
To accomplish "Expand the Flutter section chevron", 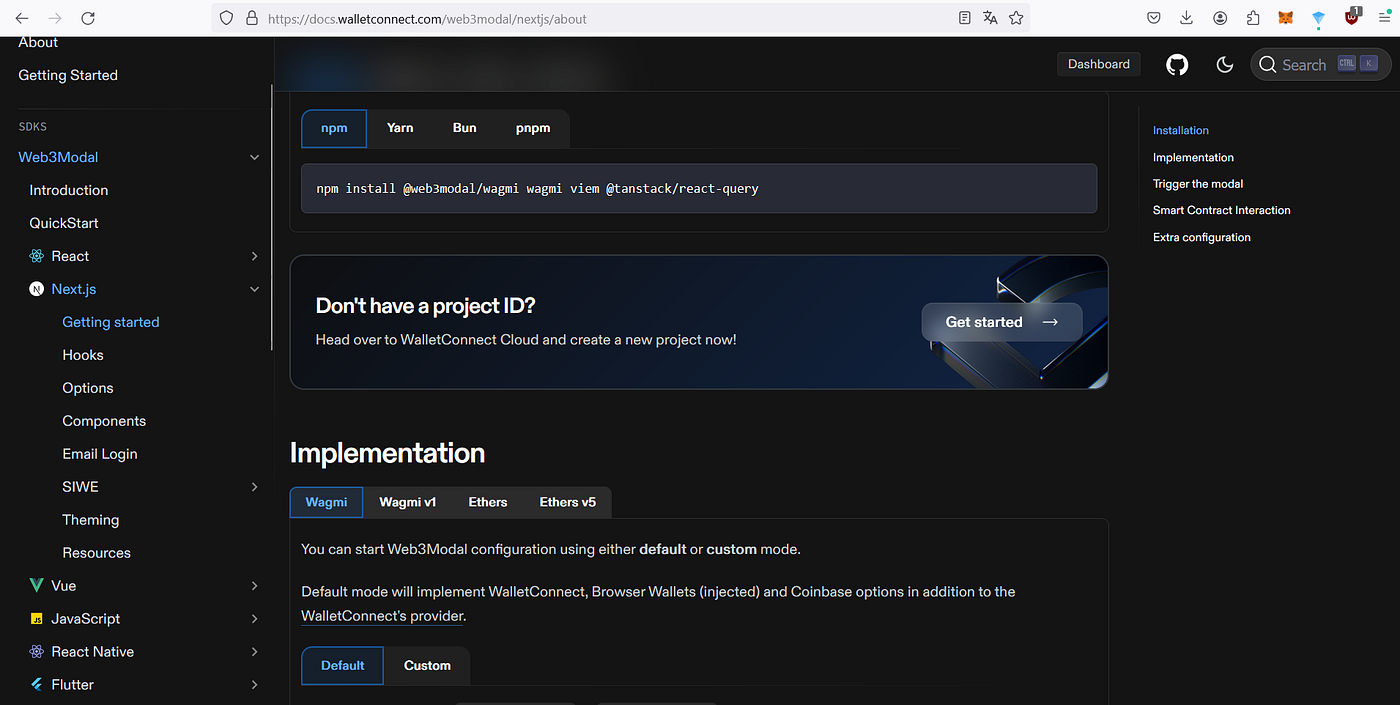I will click(254, 684).
